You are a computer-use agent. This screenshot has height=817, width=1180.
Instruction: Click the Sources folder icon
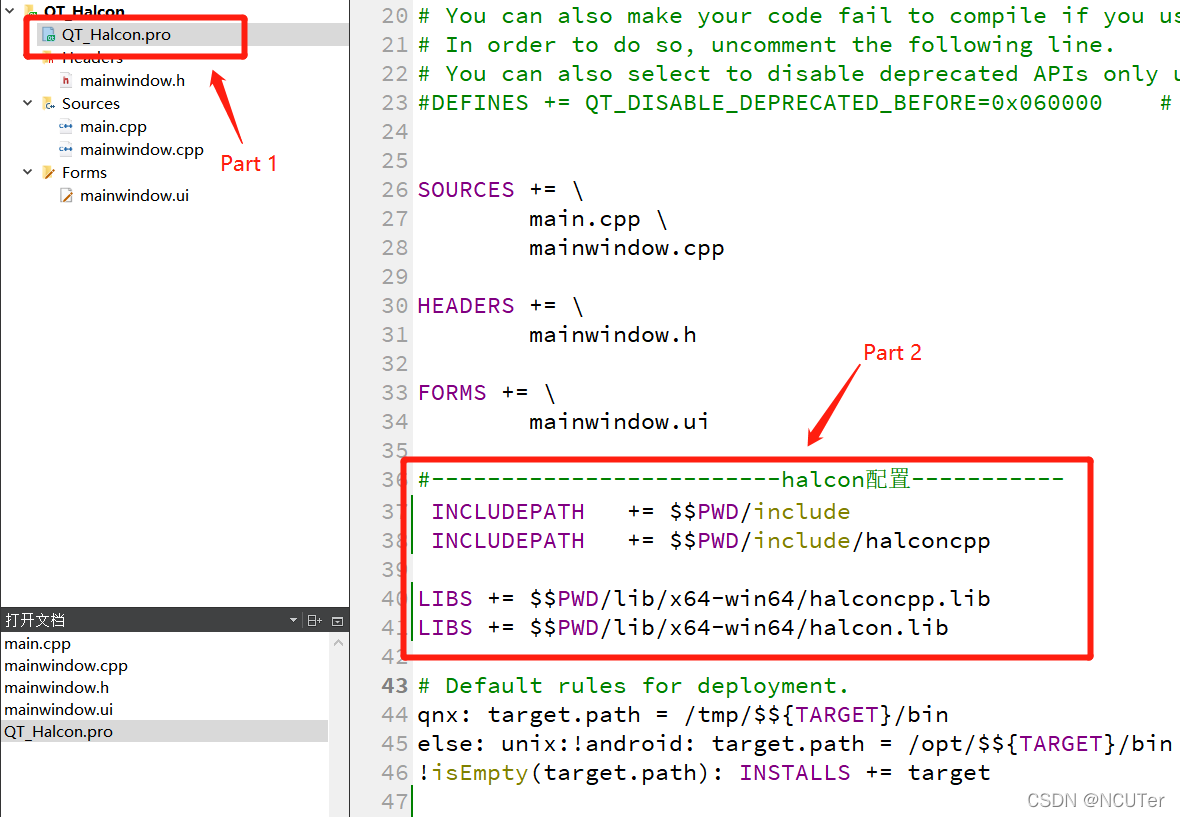point(49,104)
